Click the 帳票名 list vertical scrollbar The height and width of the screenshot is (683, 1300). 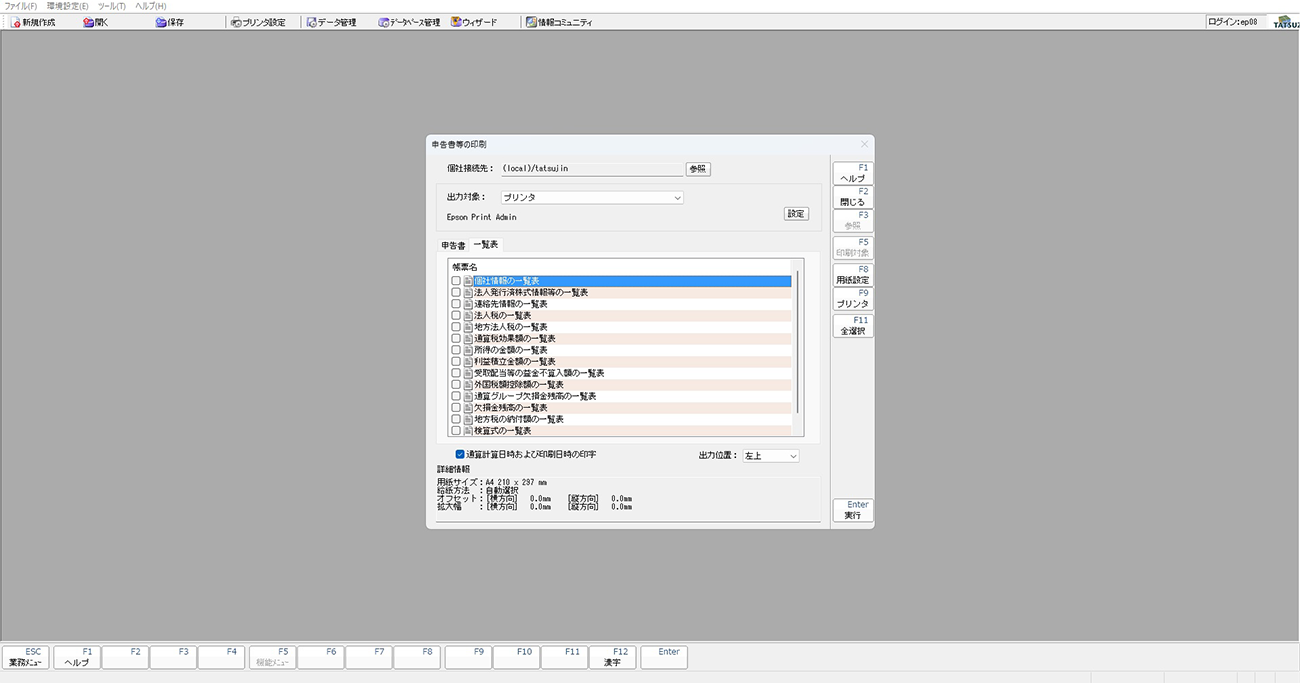[797, 340]
